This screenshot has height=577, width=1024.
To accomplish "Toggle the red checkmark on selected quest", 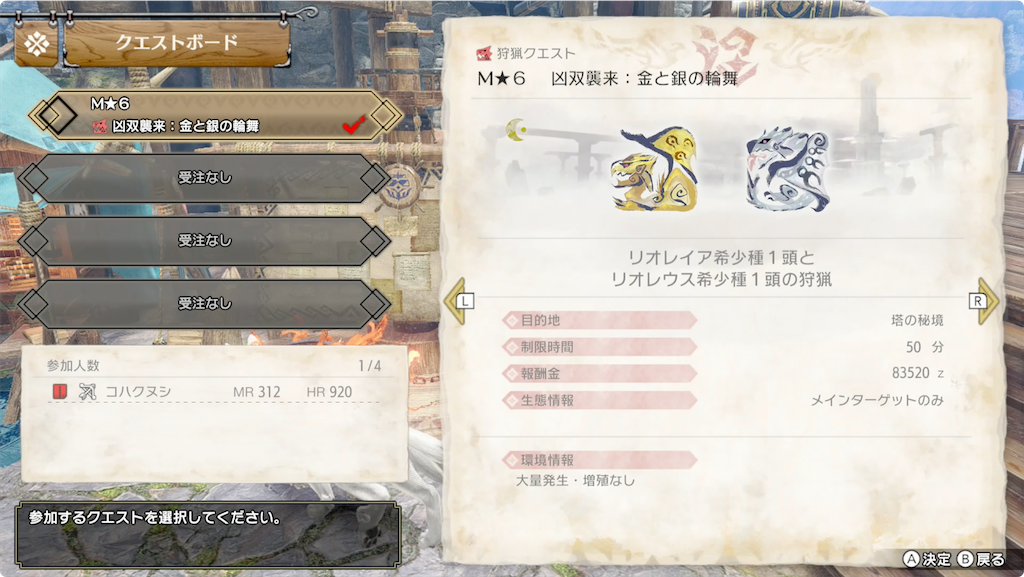I will click(354, 124).
